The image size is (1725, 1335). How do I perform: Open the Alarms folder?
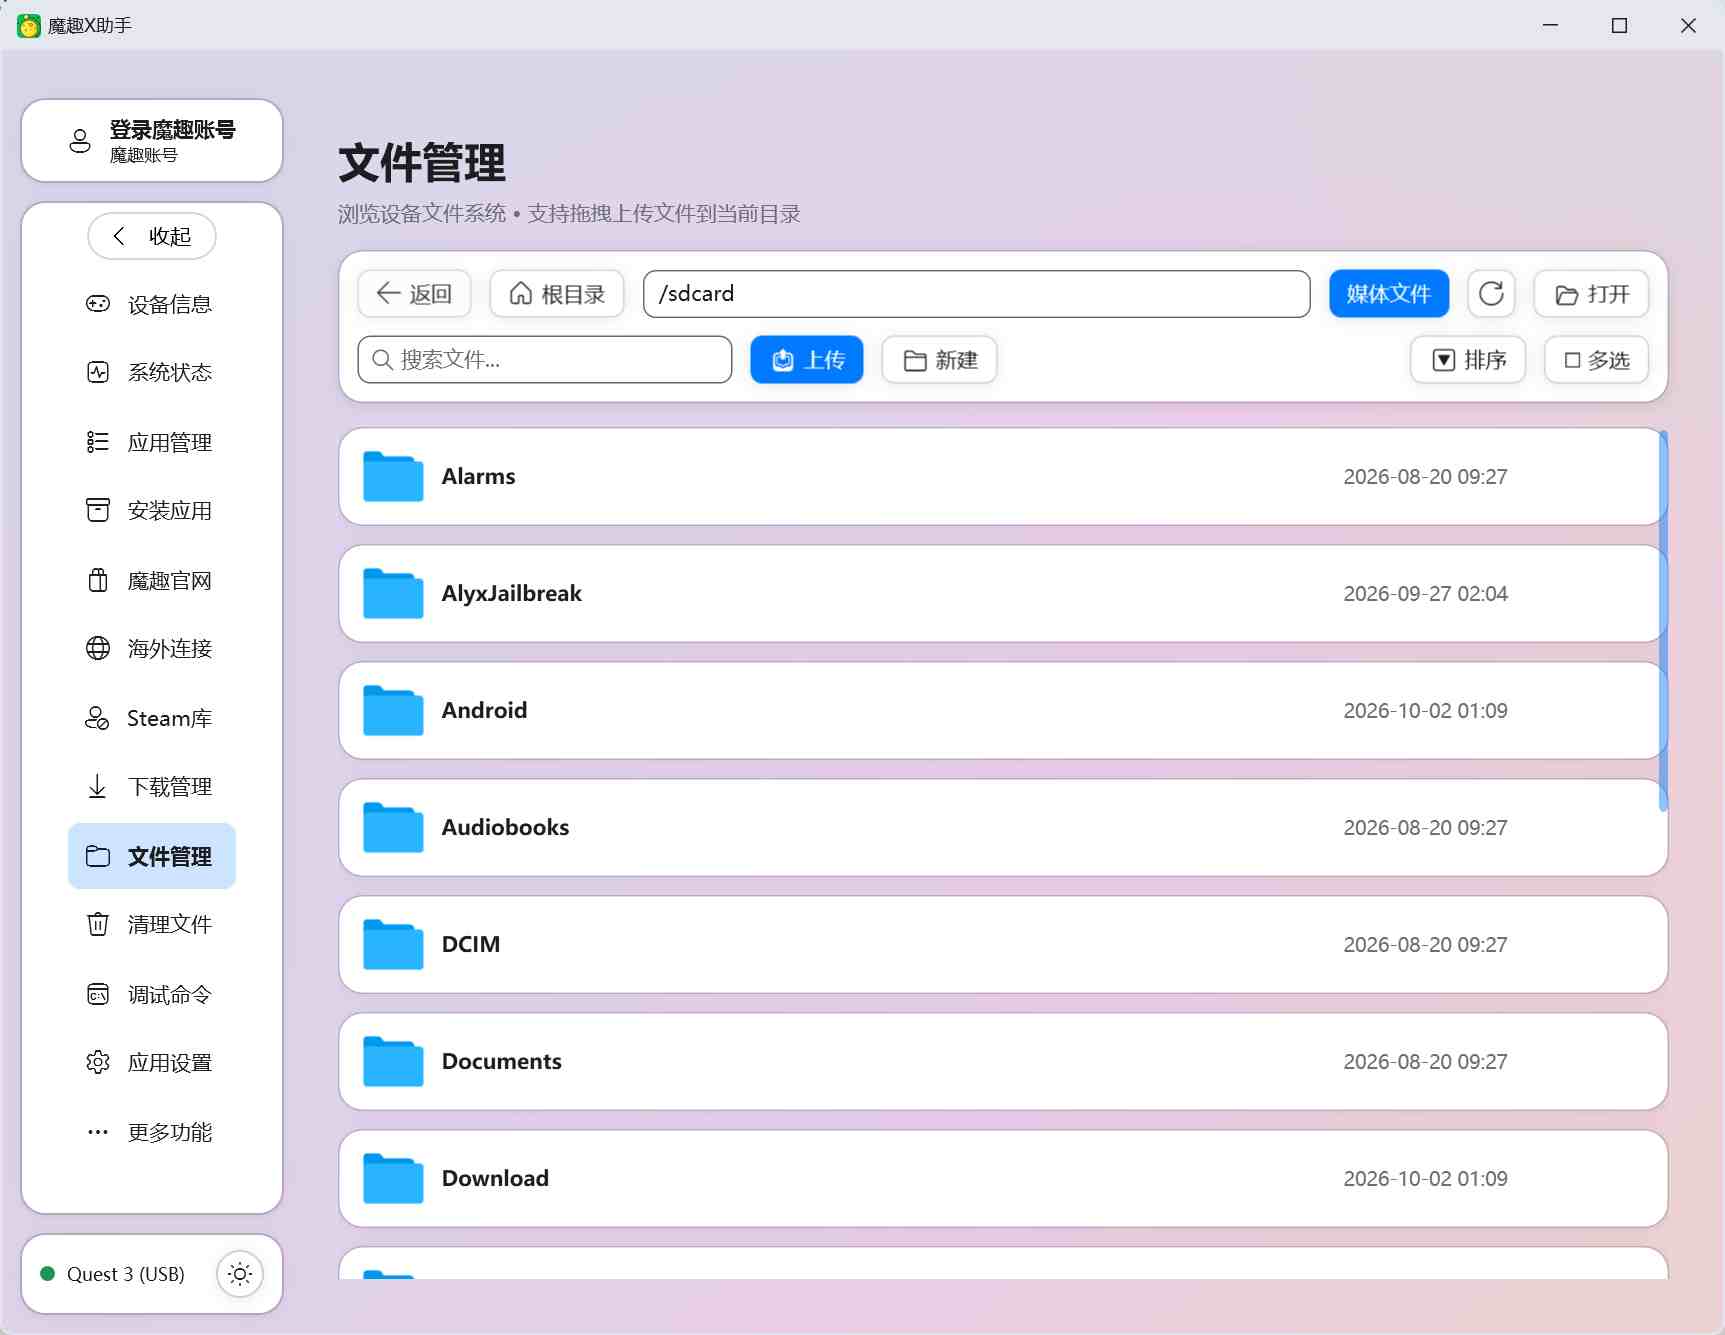(x=1003, y=477)
